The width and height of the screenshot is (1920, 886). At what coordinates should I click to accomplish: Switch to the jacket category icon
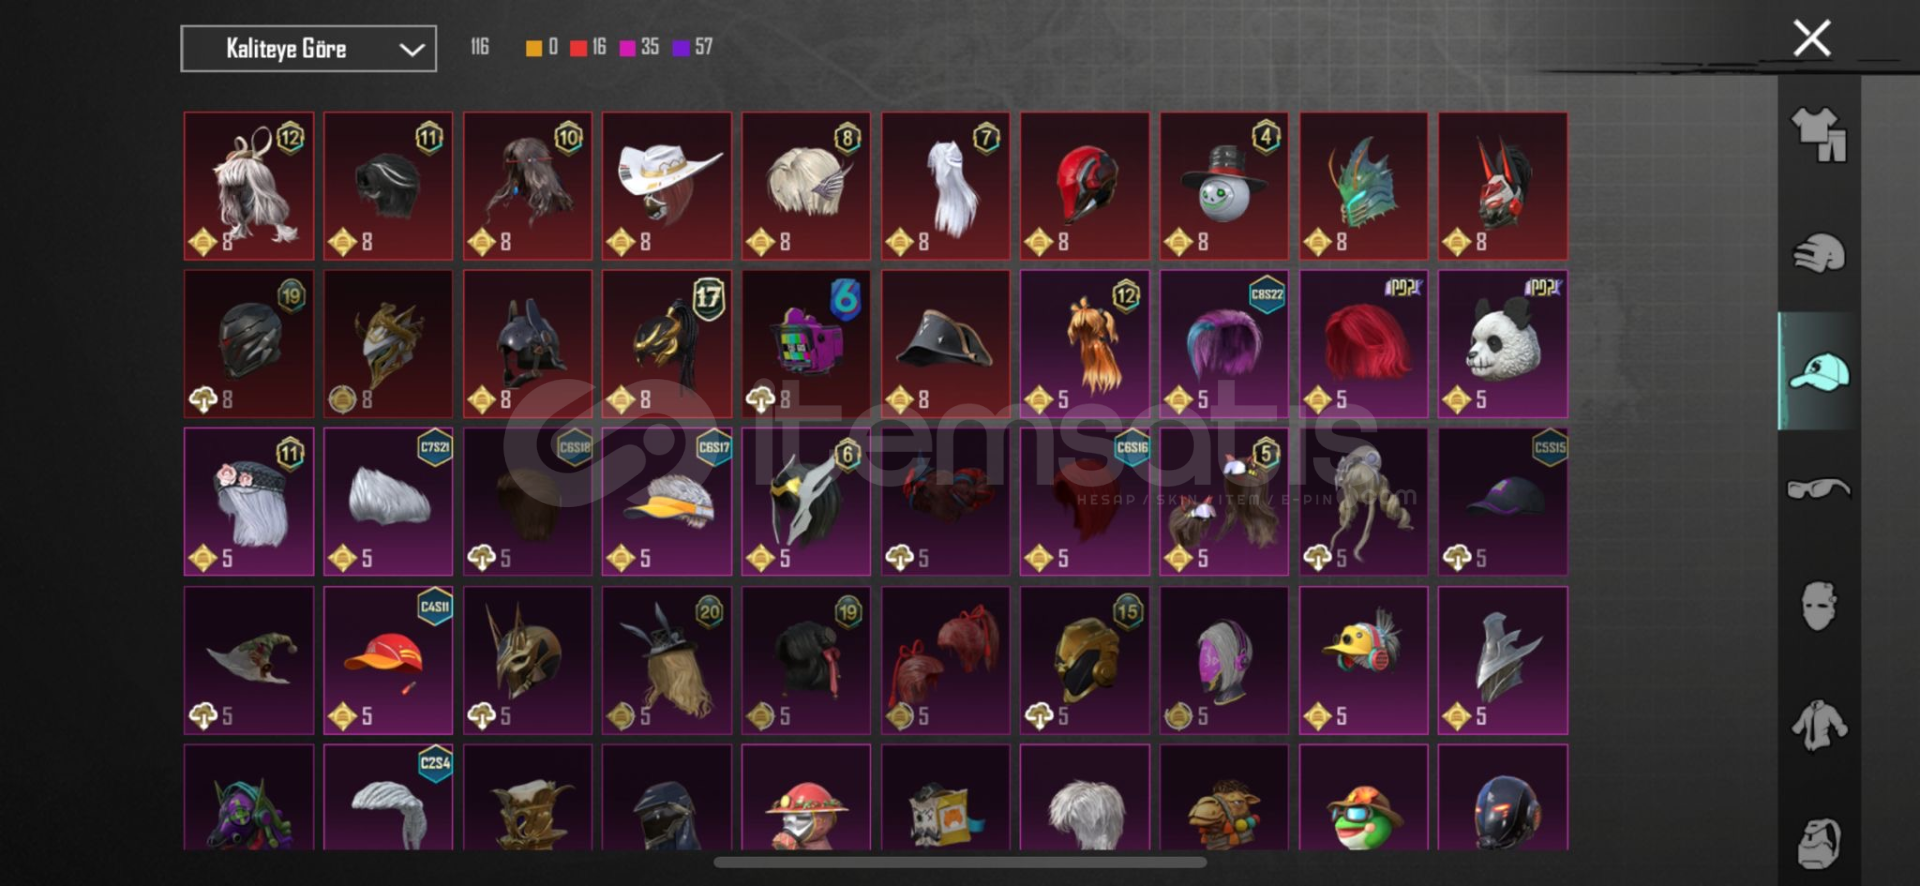coord(1818,725)
